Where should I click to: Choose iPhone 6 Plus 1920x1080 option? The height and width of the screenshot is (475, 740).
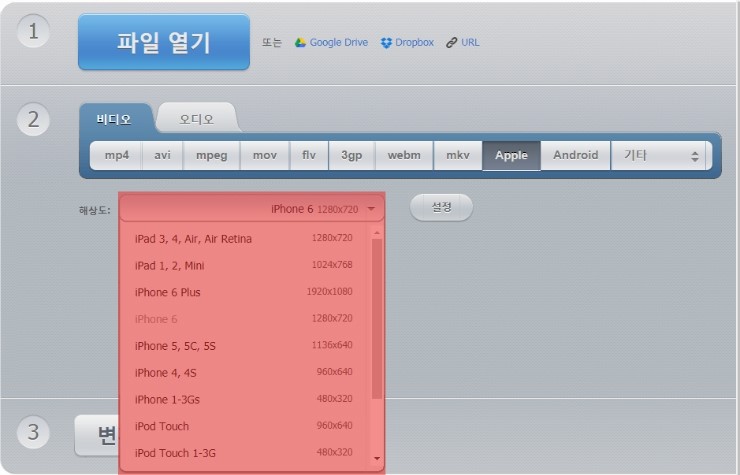pos(244,292)
